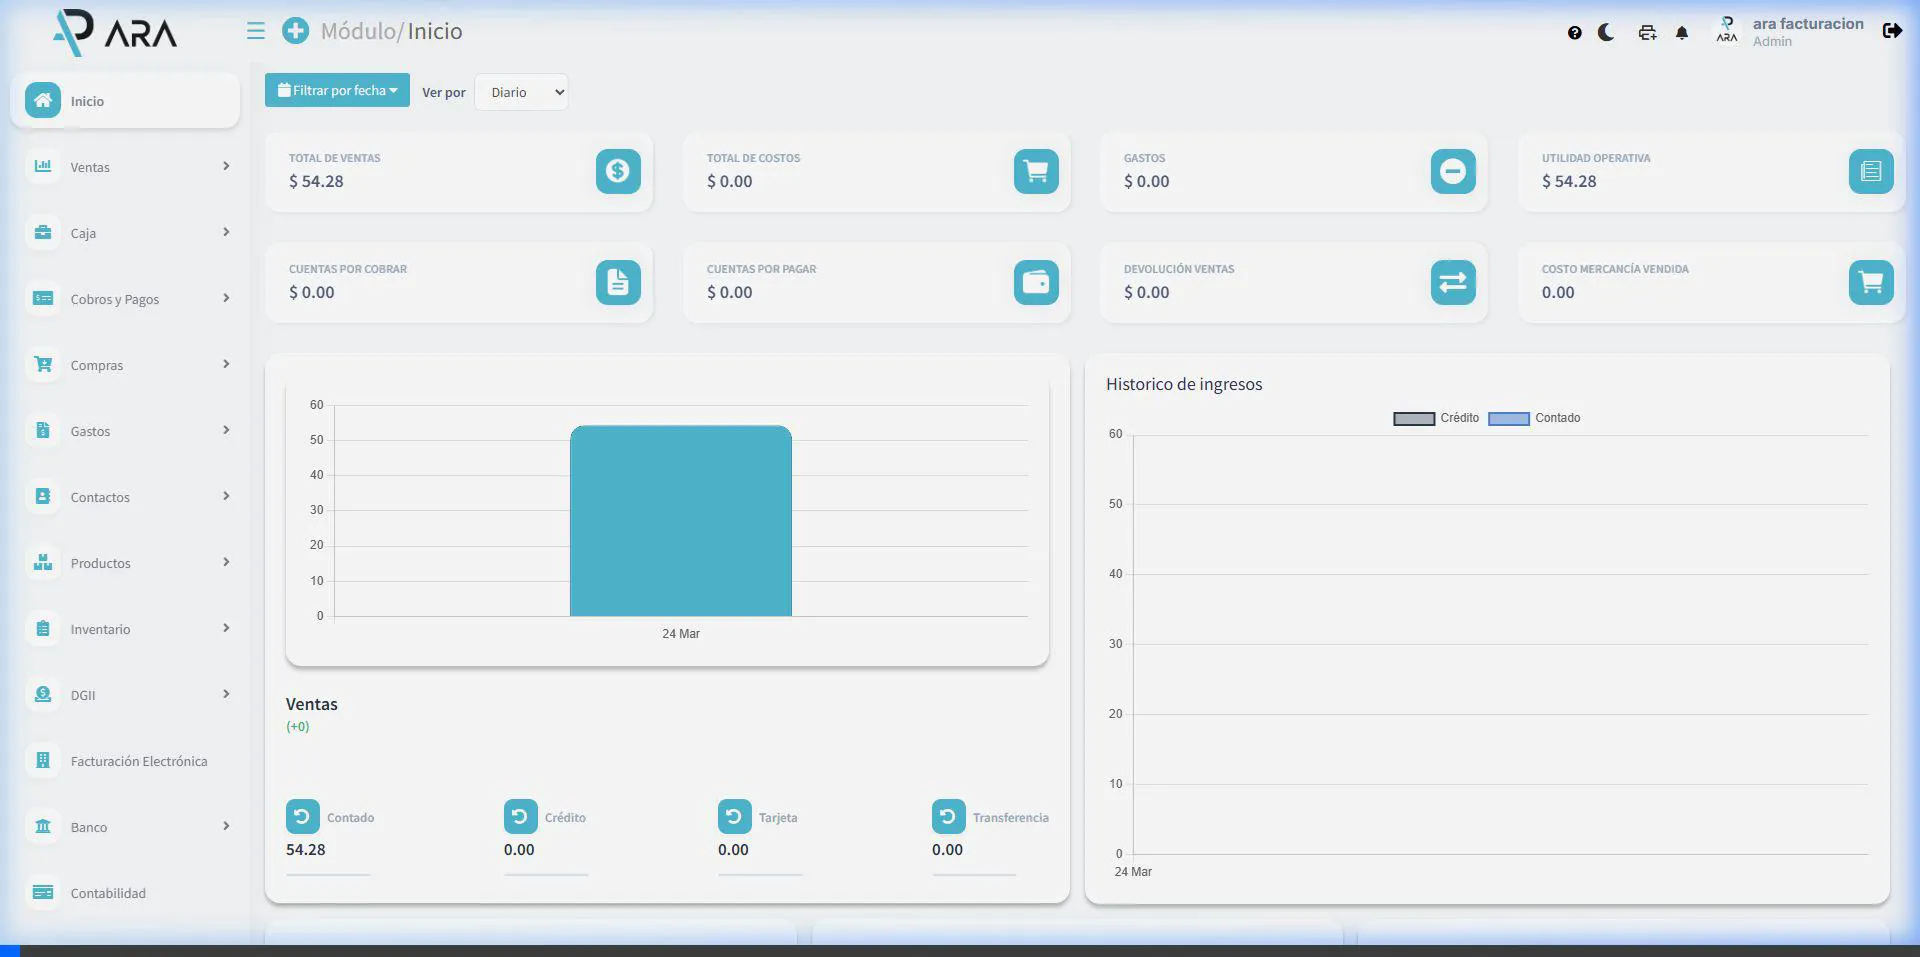Toggle dark mode with the moon icon
Image resolution: width=1920 pixels, height=957 pixels.
click(x=1606, y=33)
